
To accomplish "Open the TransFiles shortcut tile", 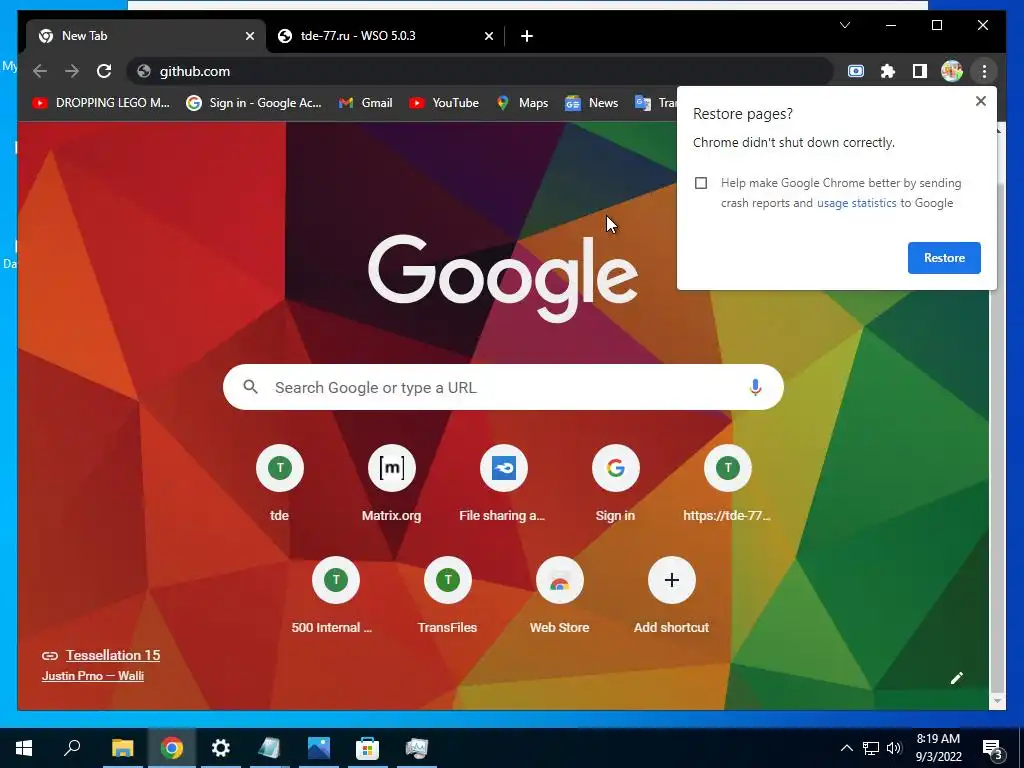I will 447,594.
